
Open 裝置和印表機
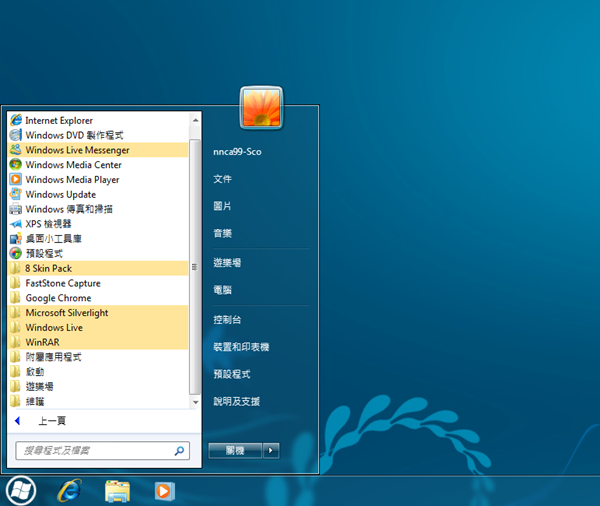click(x=241, y=347)
